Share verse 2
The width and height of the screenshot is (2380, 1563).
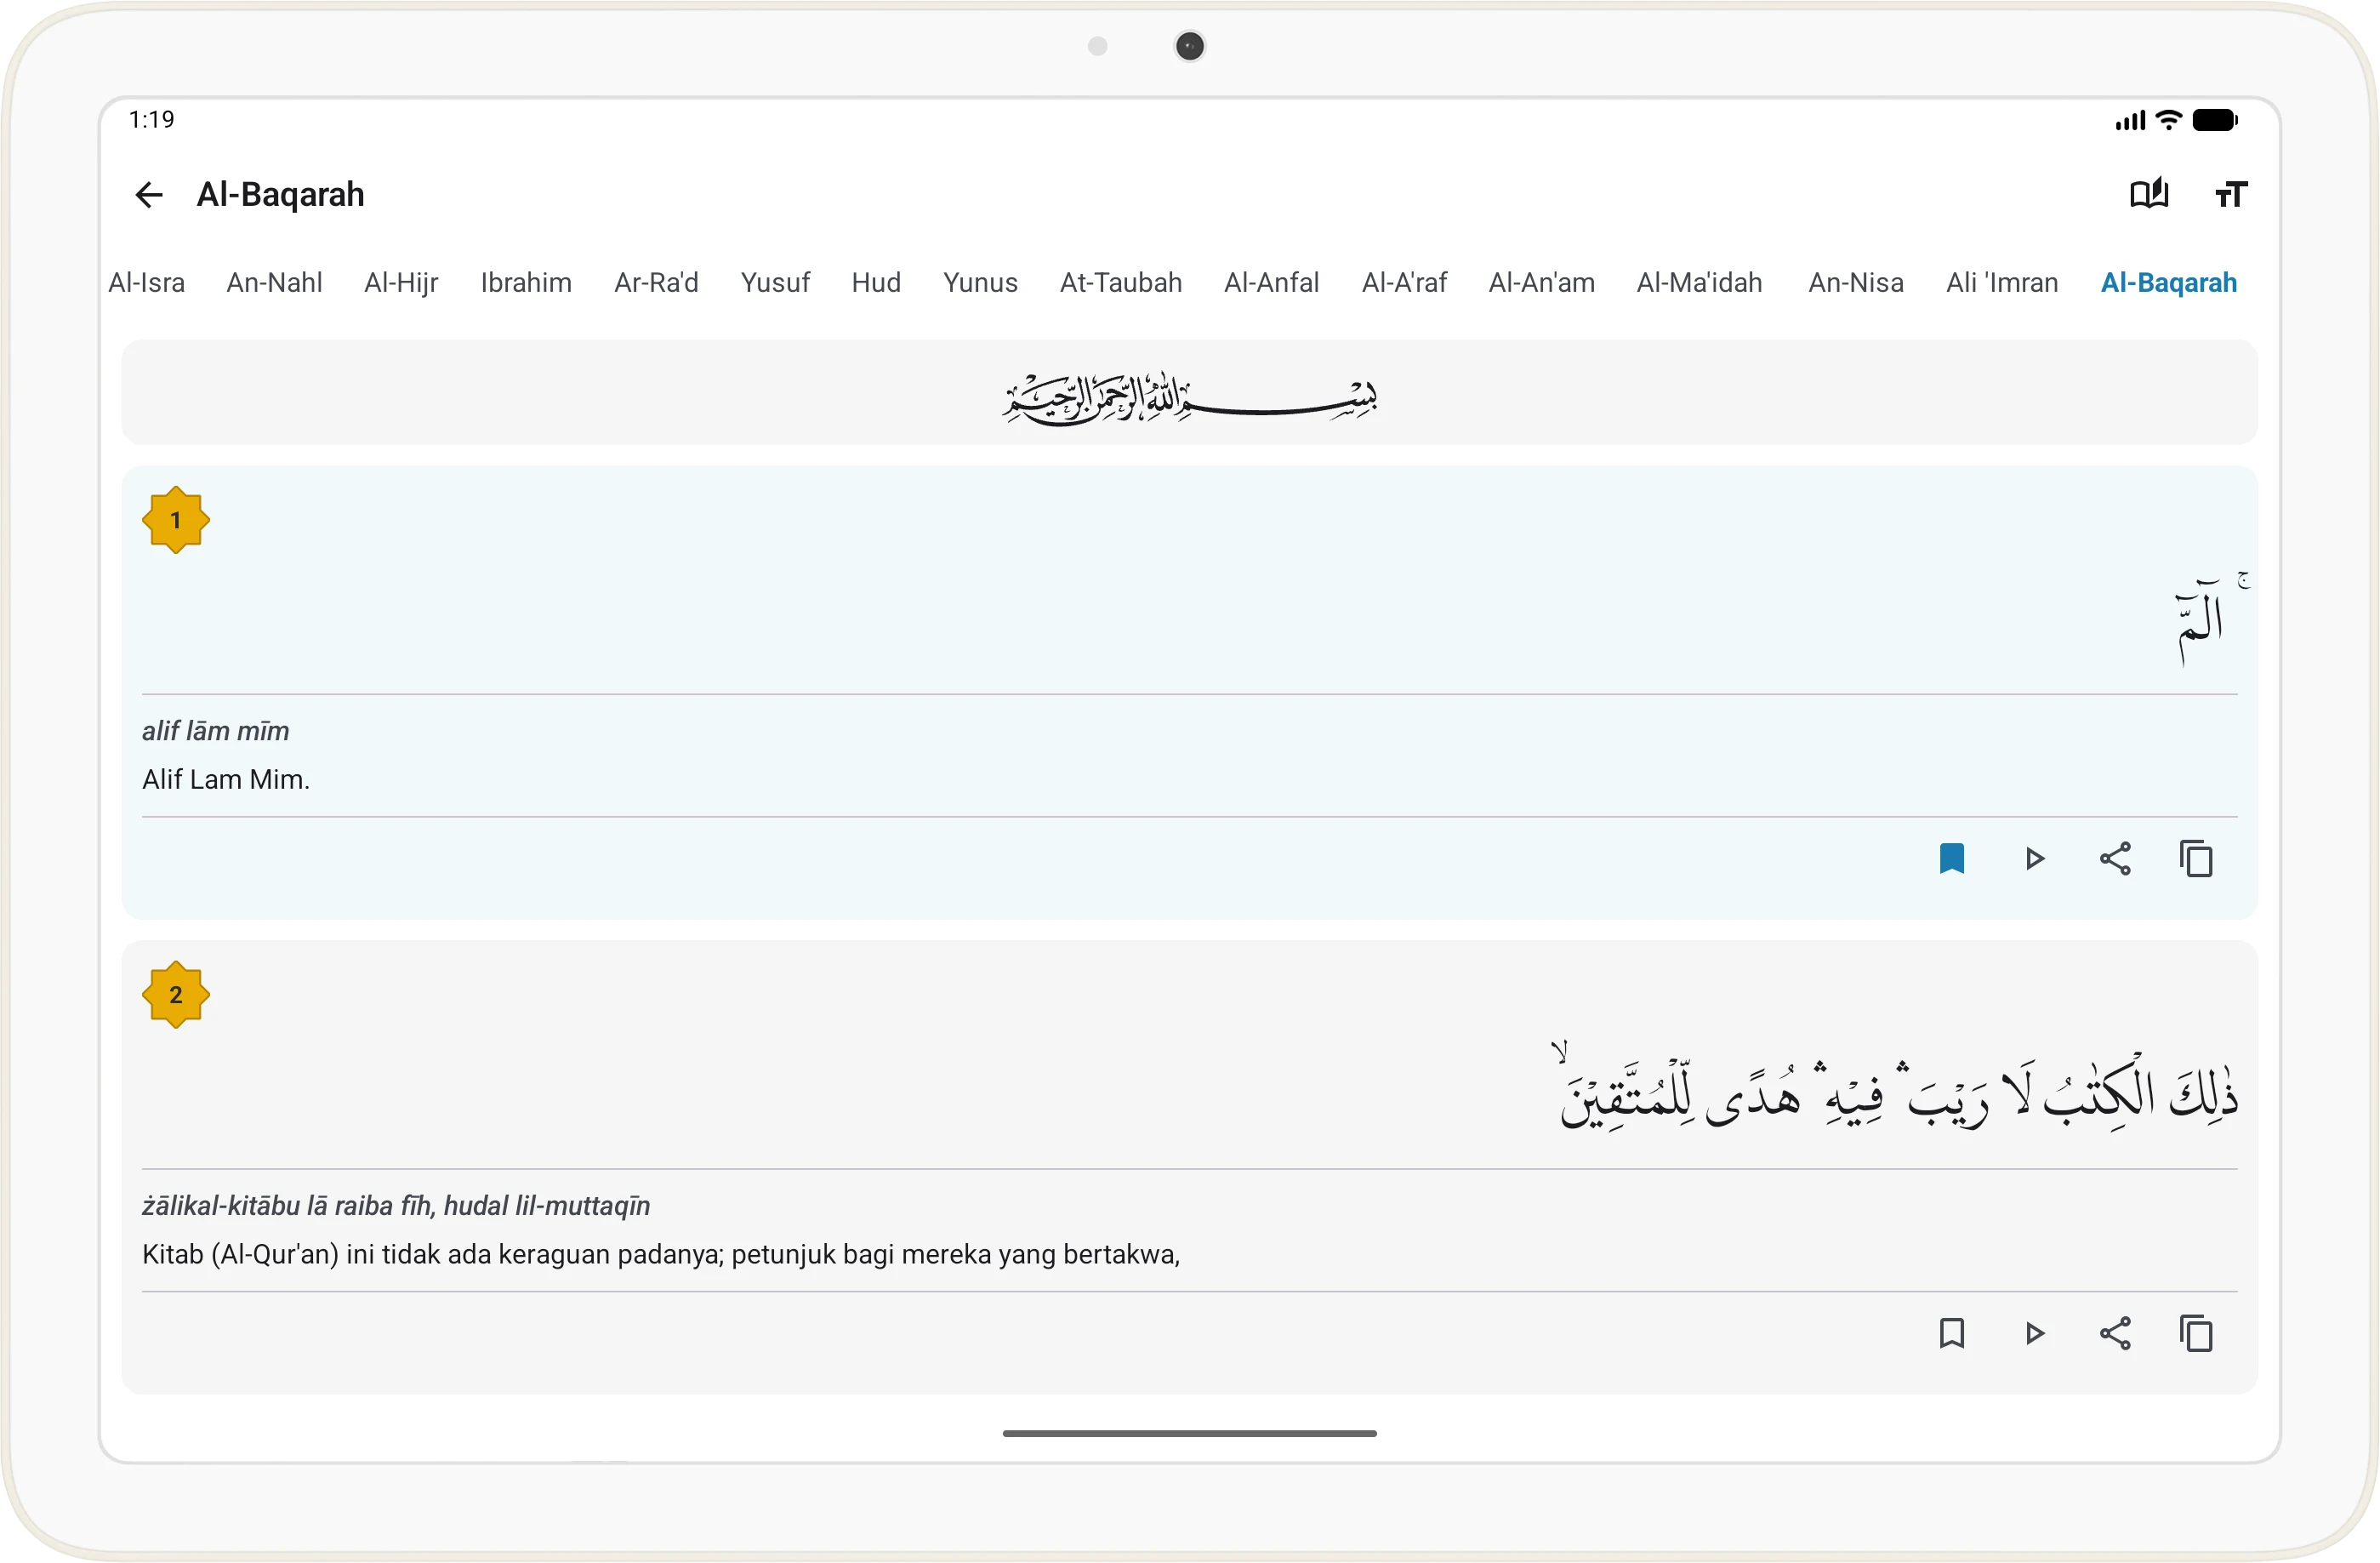coord(2115,1334)
